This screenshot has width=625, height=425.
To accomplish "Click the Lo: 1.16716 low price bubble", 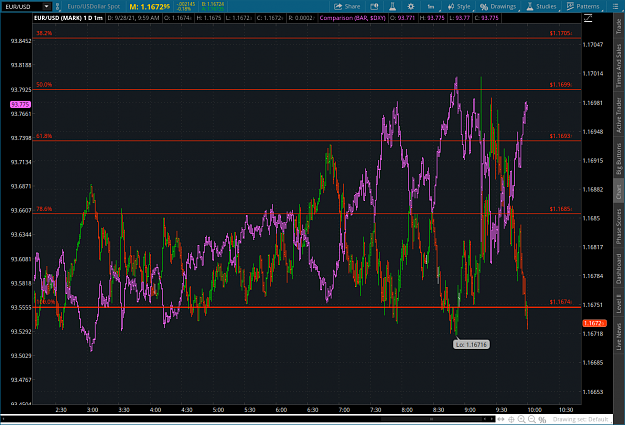I will pos(471,344).
